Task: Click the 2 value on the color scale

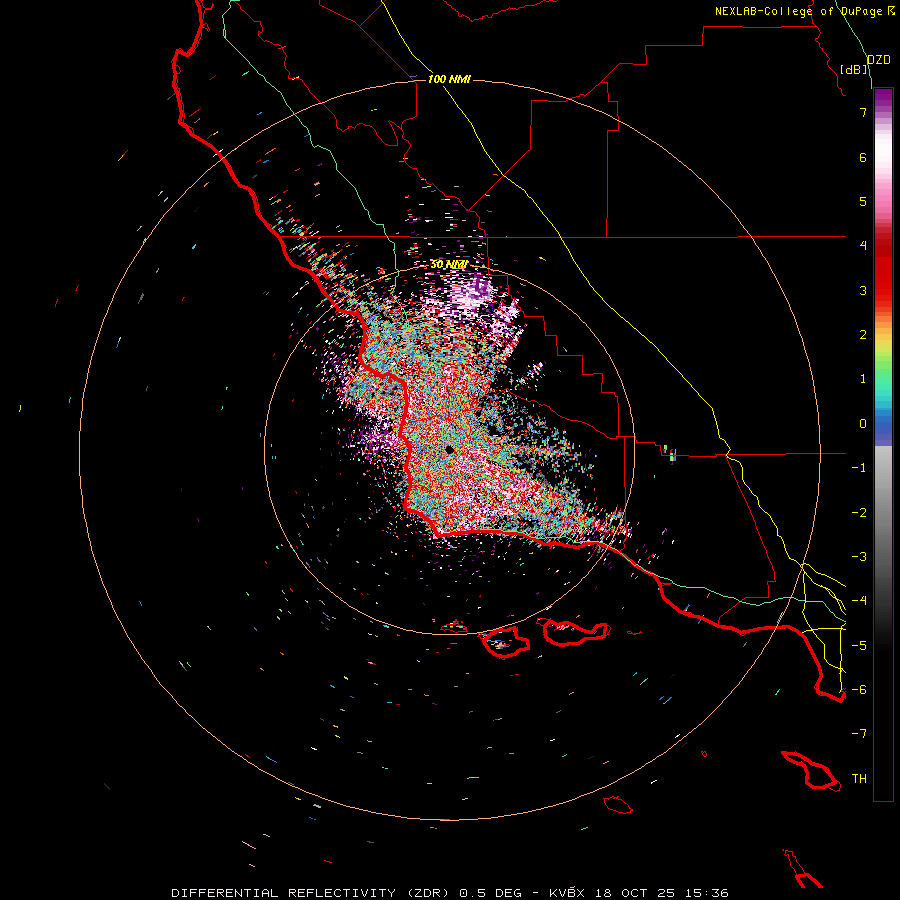Action: [x=863, y=335]
